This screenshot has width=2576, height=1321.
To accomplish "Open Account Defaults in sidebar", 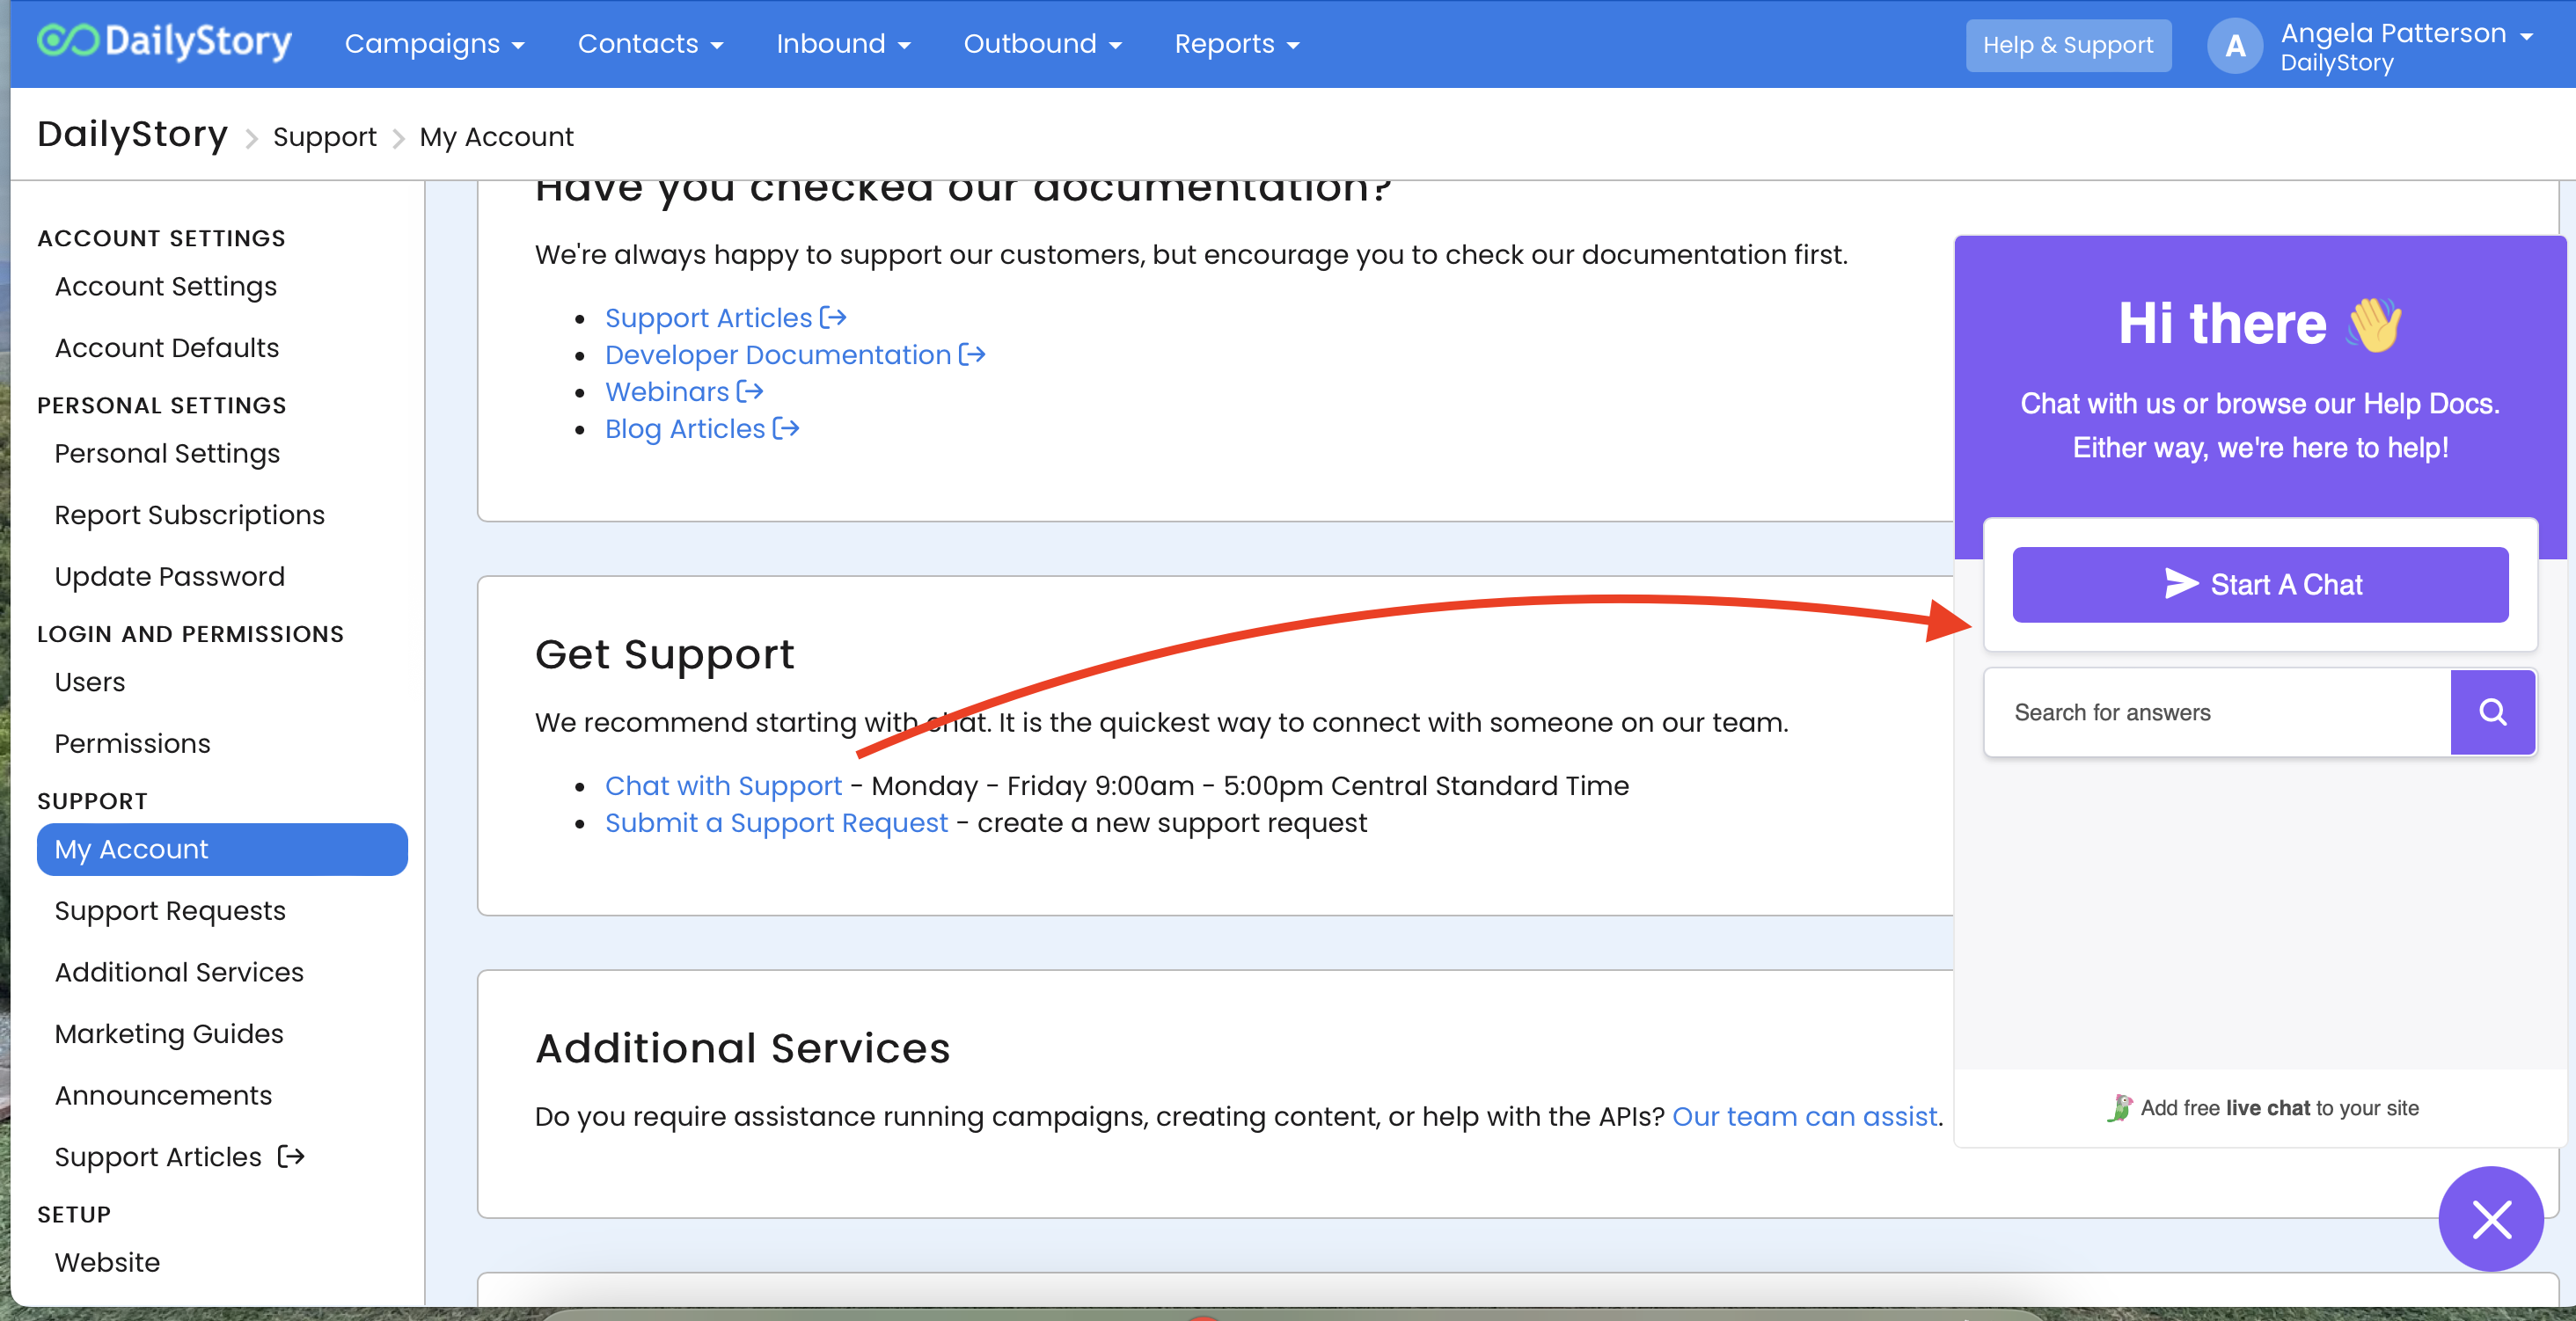I will (x=166, y=348).
